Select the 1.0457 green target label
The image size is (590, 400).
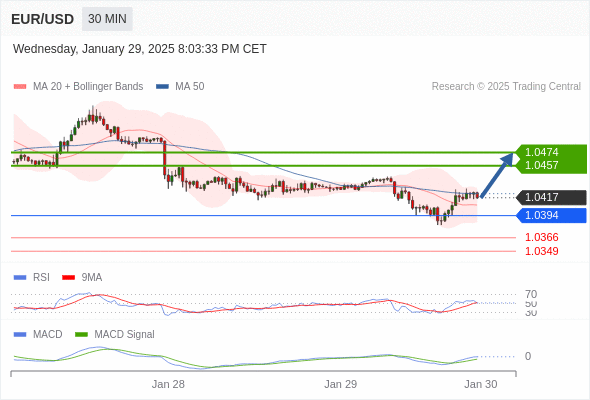[541, 165]
